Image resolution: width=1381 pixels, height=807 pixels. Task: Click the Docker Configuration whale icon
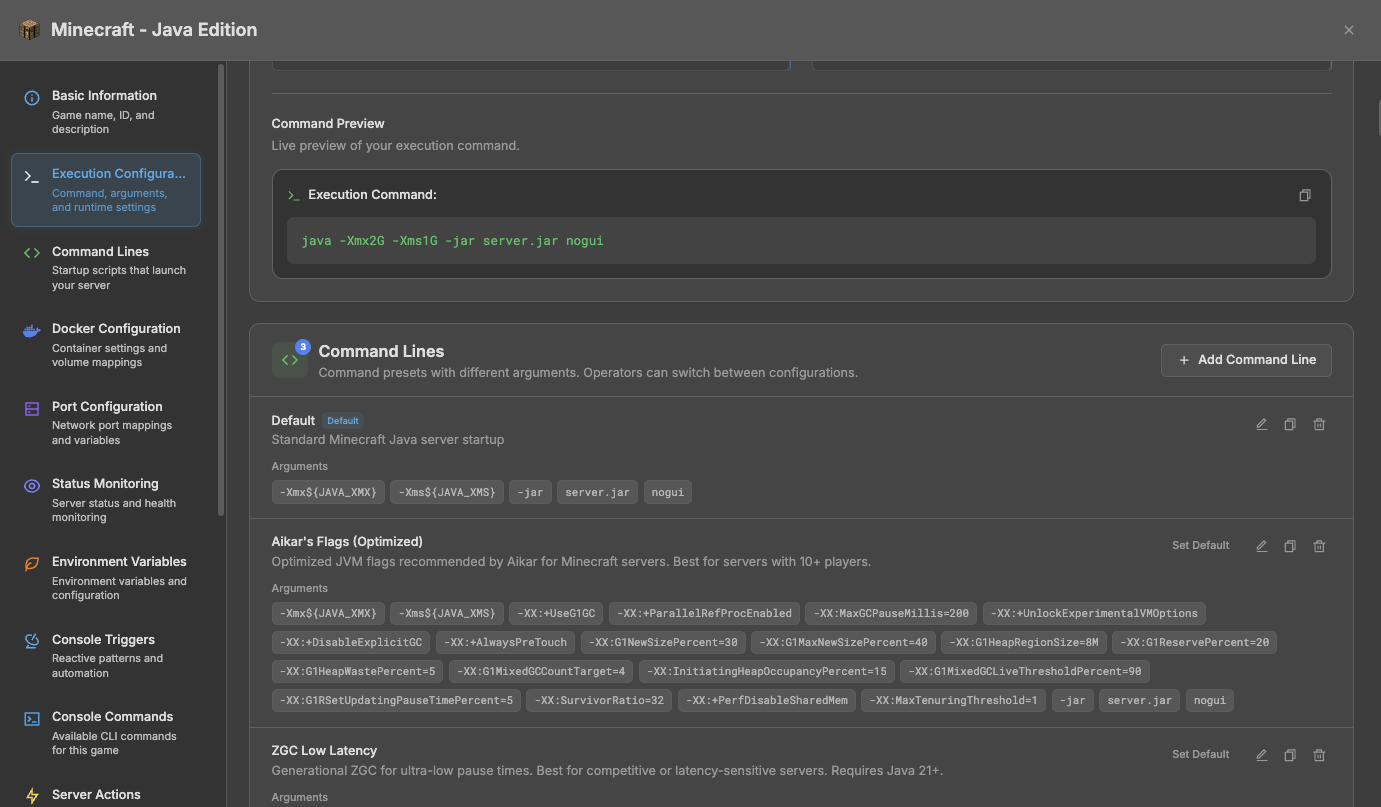tap(31, 328)
